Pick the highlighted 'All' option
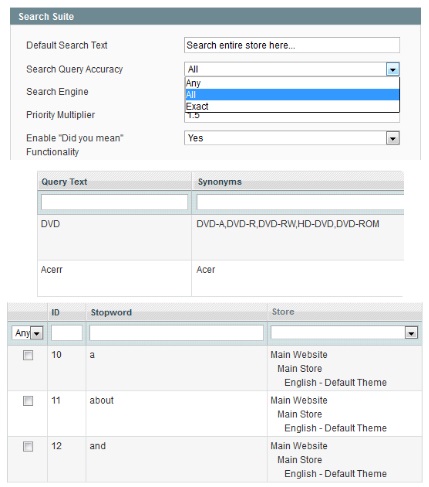This screenshot has width=429, height=487. 292,95
